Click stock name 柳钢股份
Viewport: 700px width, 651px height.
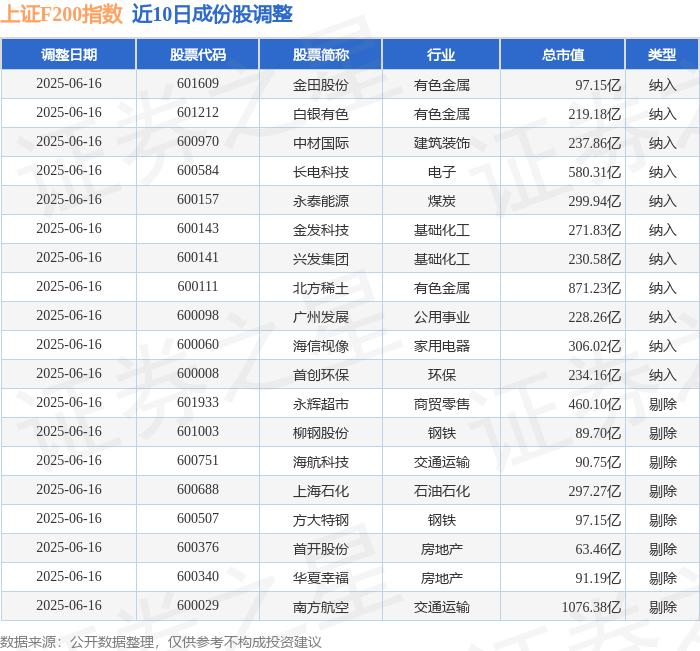pos(321,433)
